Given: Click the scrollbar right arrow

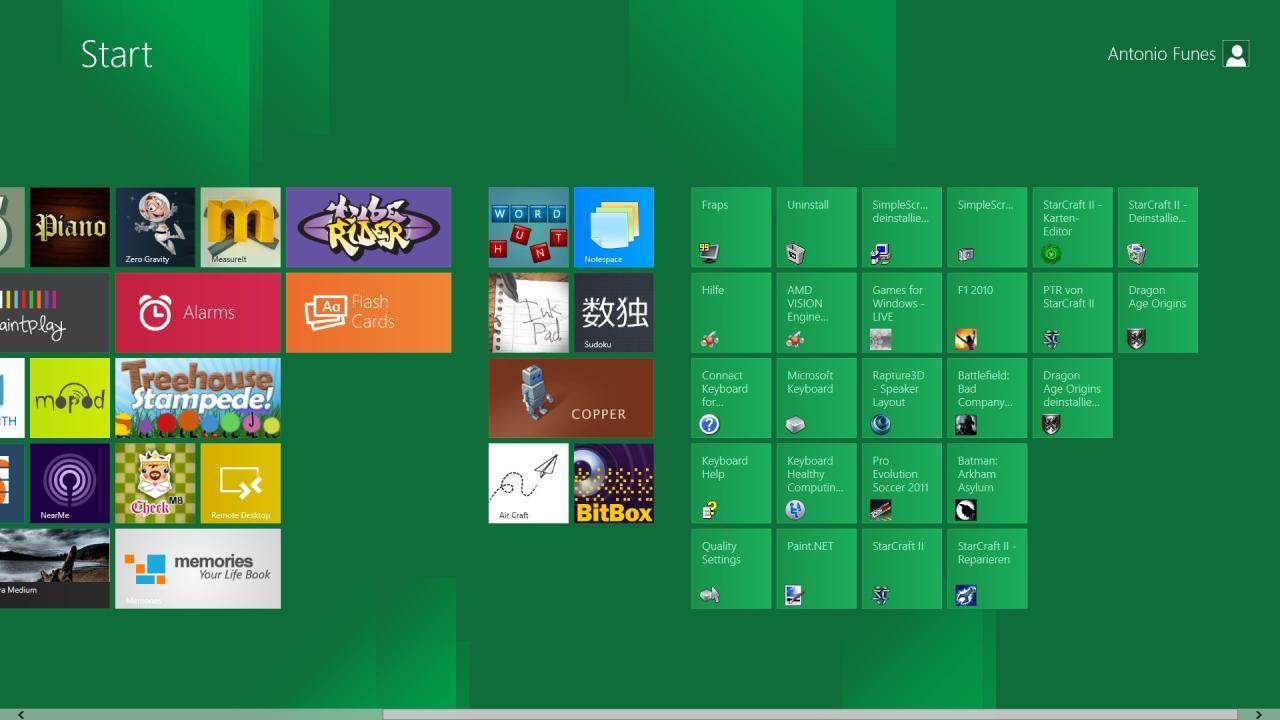Looking at the screenshot, I should pos(1259,714).
